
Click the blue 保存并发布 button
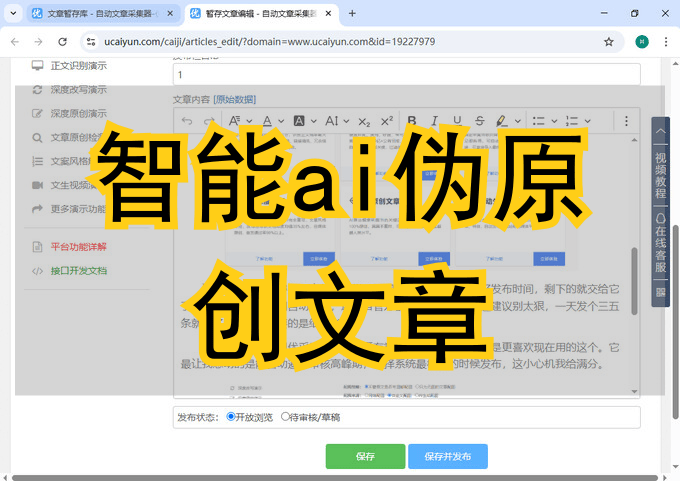(x=447, y=456)
